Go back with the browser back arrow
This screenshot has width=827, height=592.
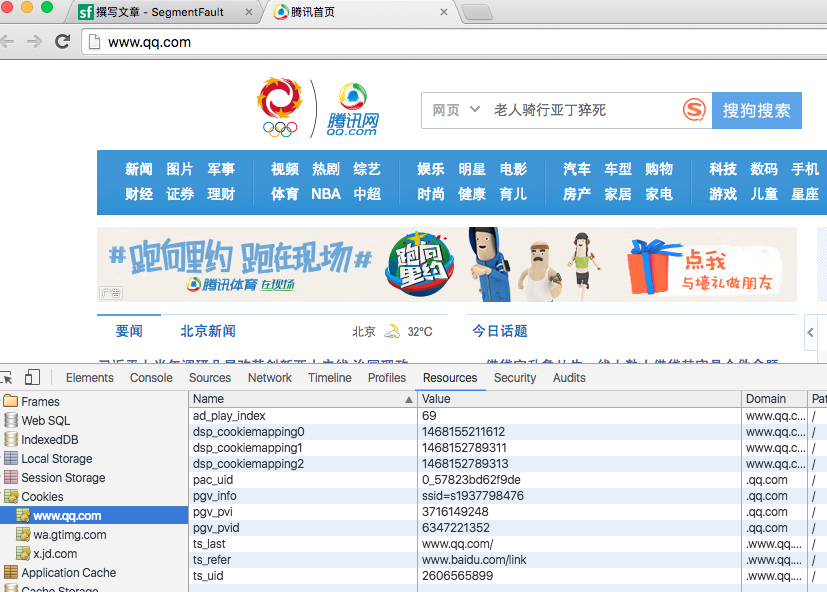click(x=7, y=42)
